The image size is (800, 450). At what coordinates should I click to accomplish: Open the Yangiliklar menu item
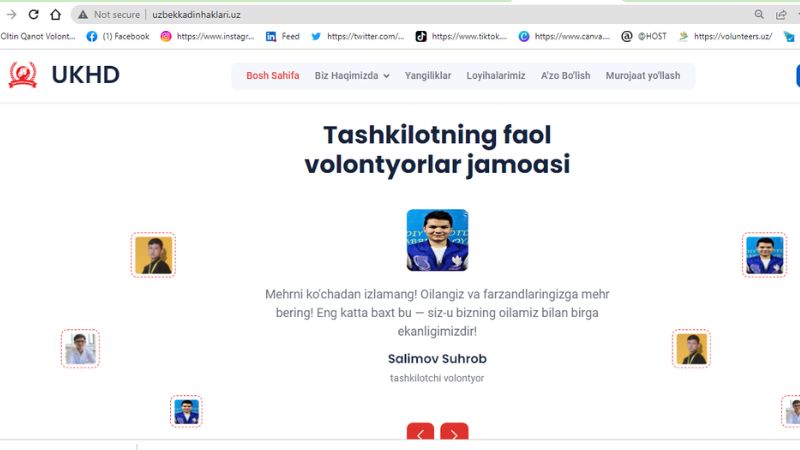[428, 76]
